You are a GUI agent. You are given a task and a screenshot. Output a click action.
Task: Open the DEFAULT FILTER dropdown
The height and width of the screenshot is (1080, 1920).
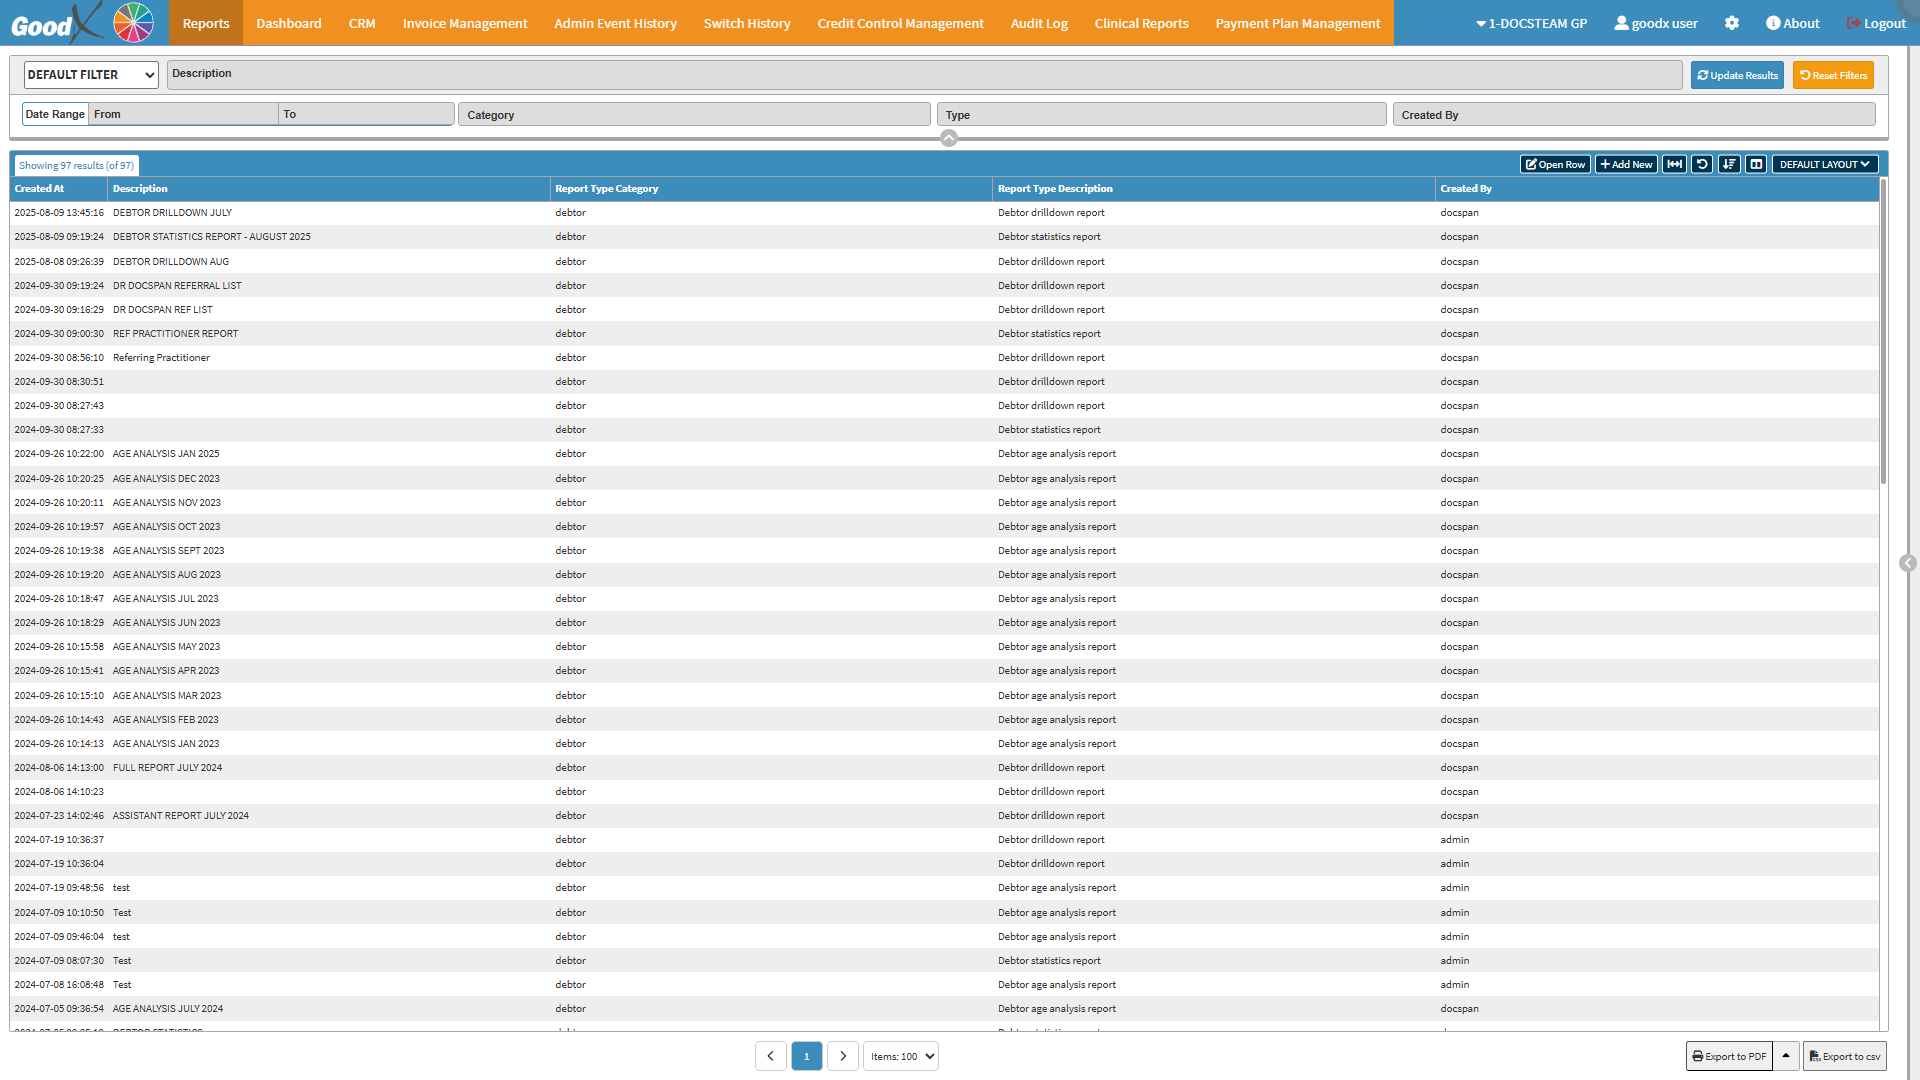pyautogui.click(x=91, y=75)
